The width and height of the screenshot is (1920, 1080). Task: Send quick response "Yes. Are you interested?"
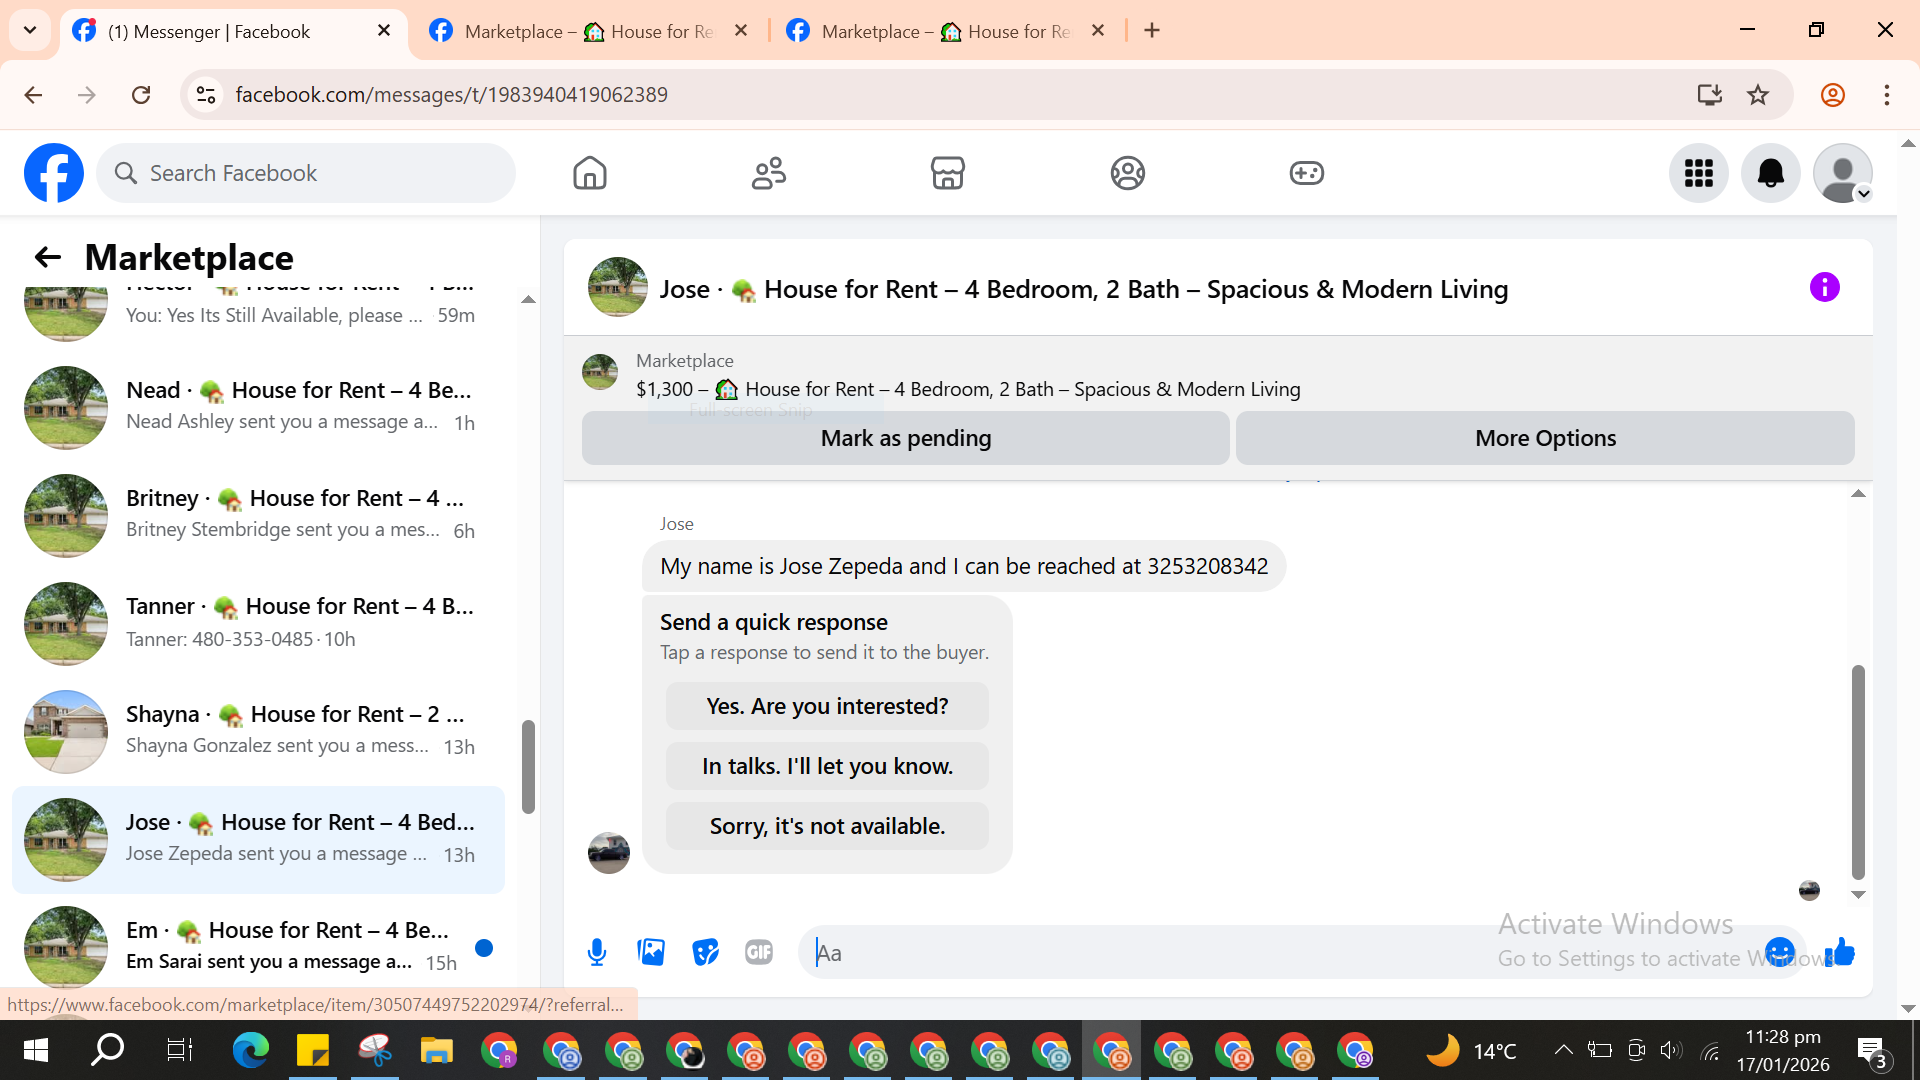click(827, 706)
